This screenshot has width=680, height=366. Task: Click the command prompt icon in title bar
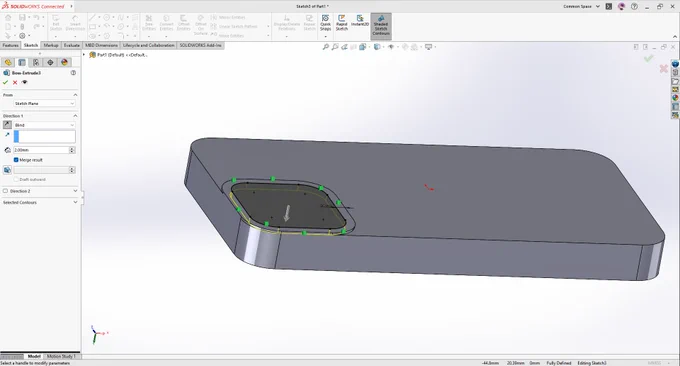coord(609,7)
